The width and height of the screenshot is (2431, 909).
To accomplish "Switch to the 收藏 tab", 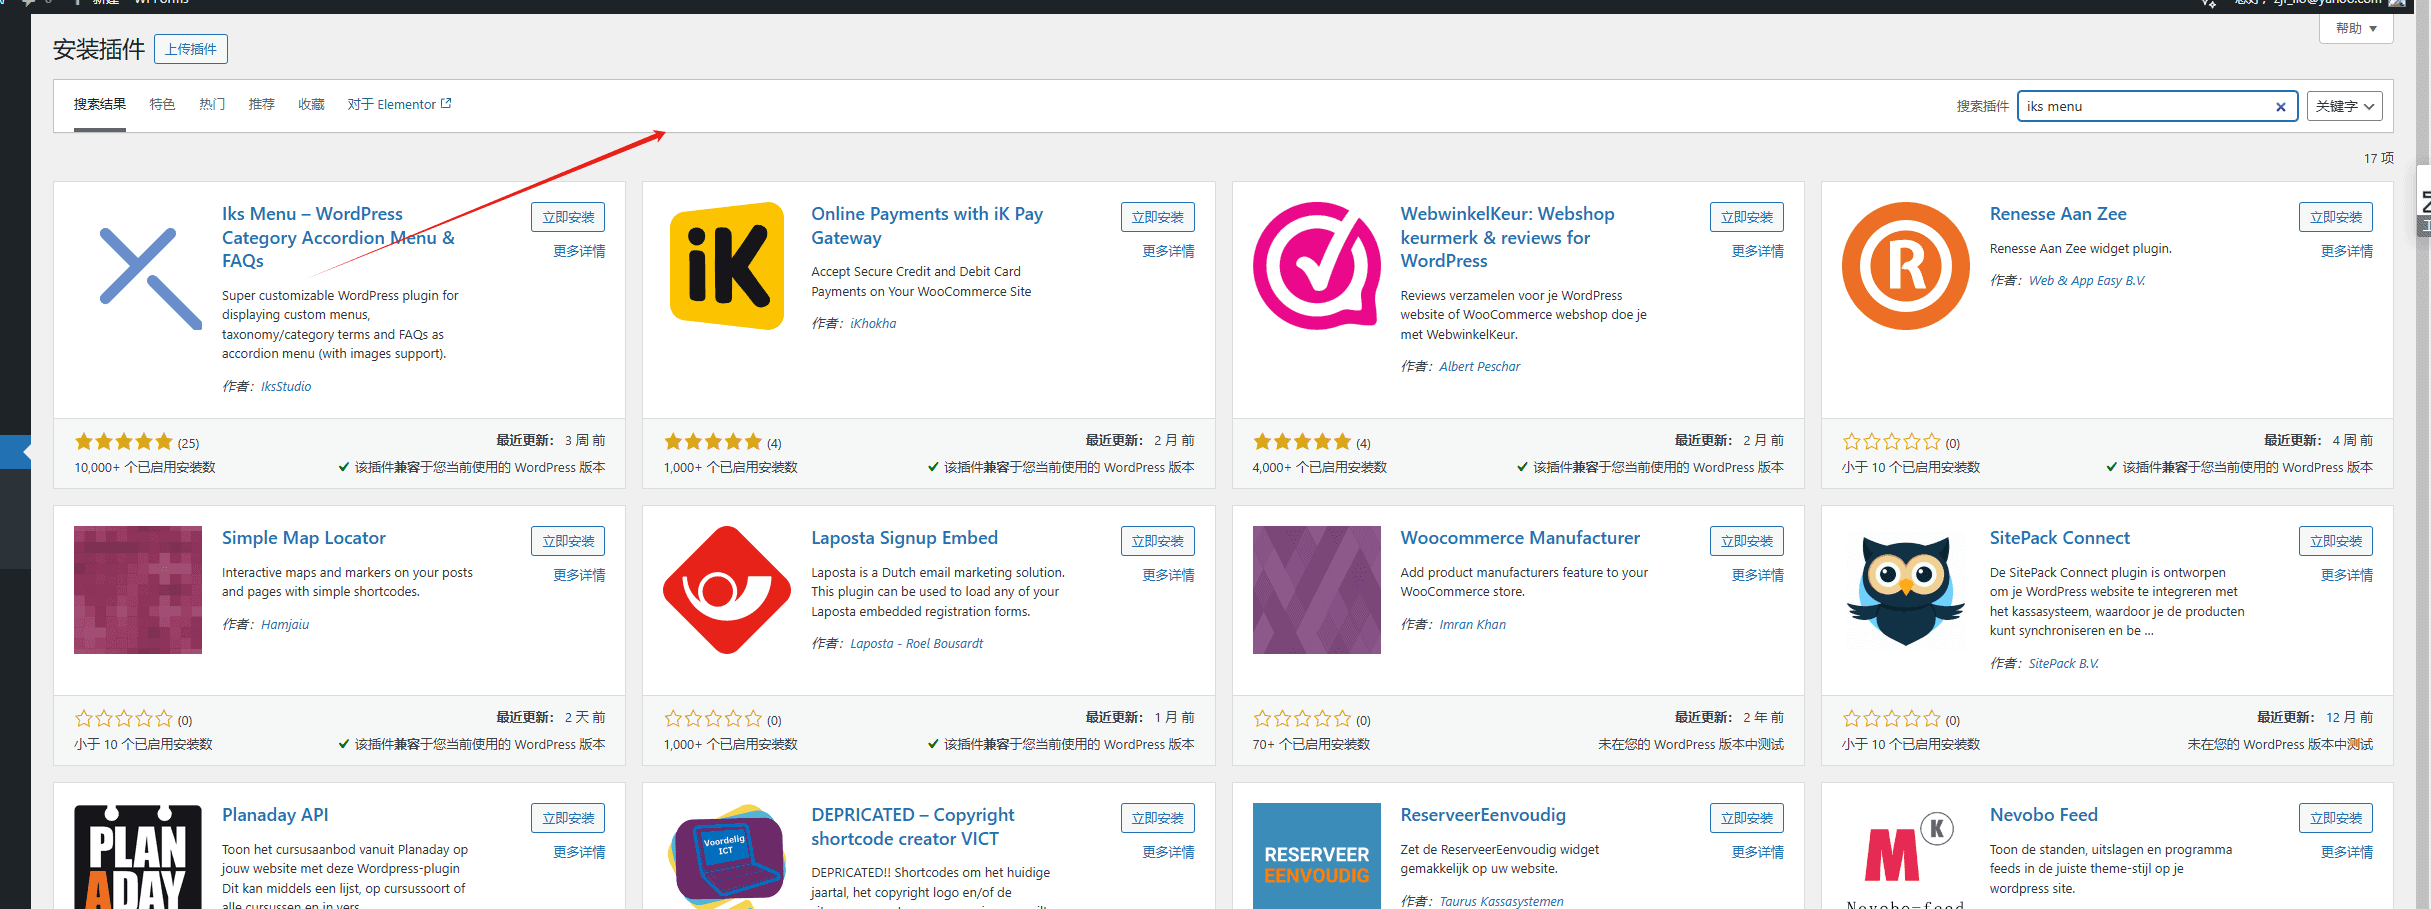I will pyautogui.click(x=311, y=104).
